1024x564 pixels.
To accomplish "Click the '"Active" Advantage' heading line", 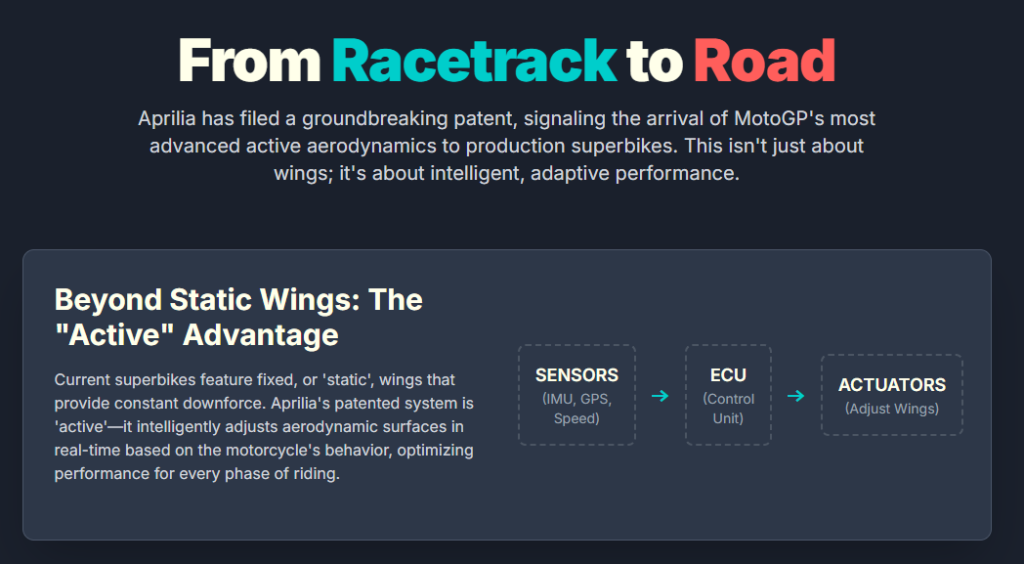I will pyautogui.click(x=196, y=334).
